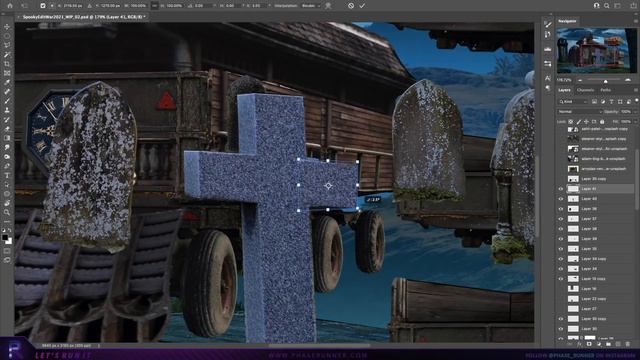Image resolution: width=640 pixels, height=360 pixels.
Task: Open the workspace switcher dropdown
Action: coord(618,6)
